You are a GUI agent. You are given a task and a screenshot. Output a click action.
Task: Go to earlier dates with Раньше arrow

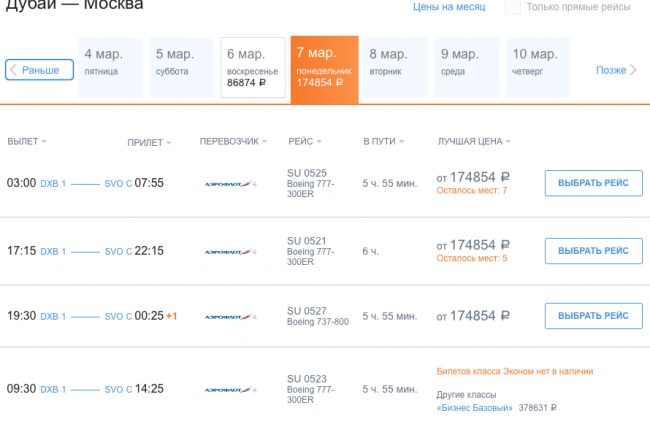[40, 70]
